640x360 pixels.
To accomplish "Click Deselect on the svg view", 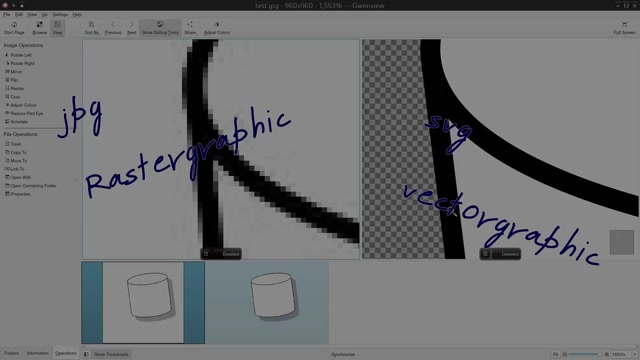I will tap(506, 254).
